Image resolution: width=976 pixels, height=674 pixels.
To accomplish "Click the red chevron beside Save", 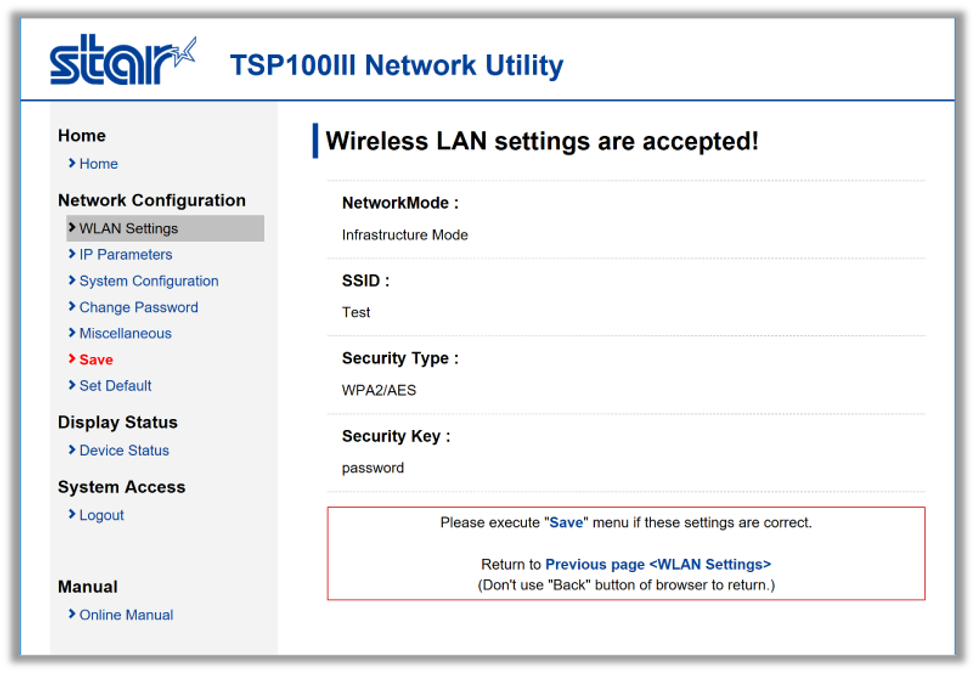I will click(72, 359).
